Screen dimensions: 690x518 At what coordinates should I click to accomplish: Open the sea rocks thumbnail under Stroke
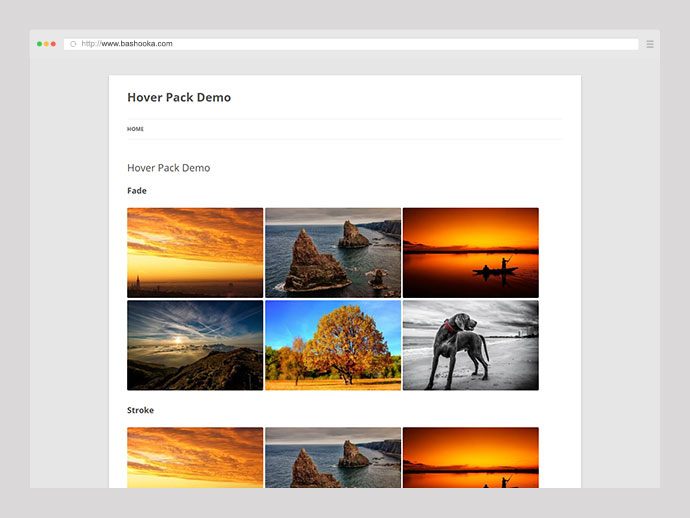[333, 457]
